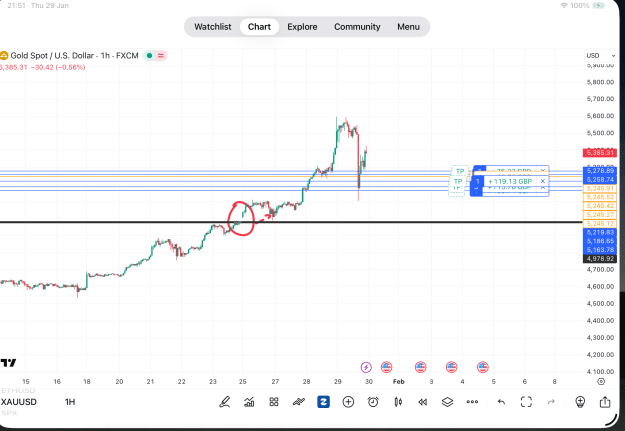
Task: Tap the alert clock icon
Action: tap(373, 402)
